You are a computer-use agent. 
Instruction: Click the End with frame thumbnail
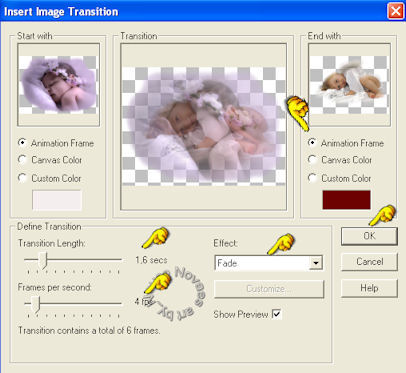349,85
